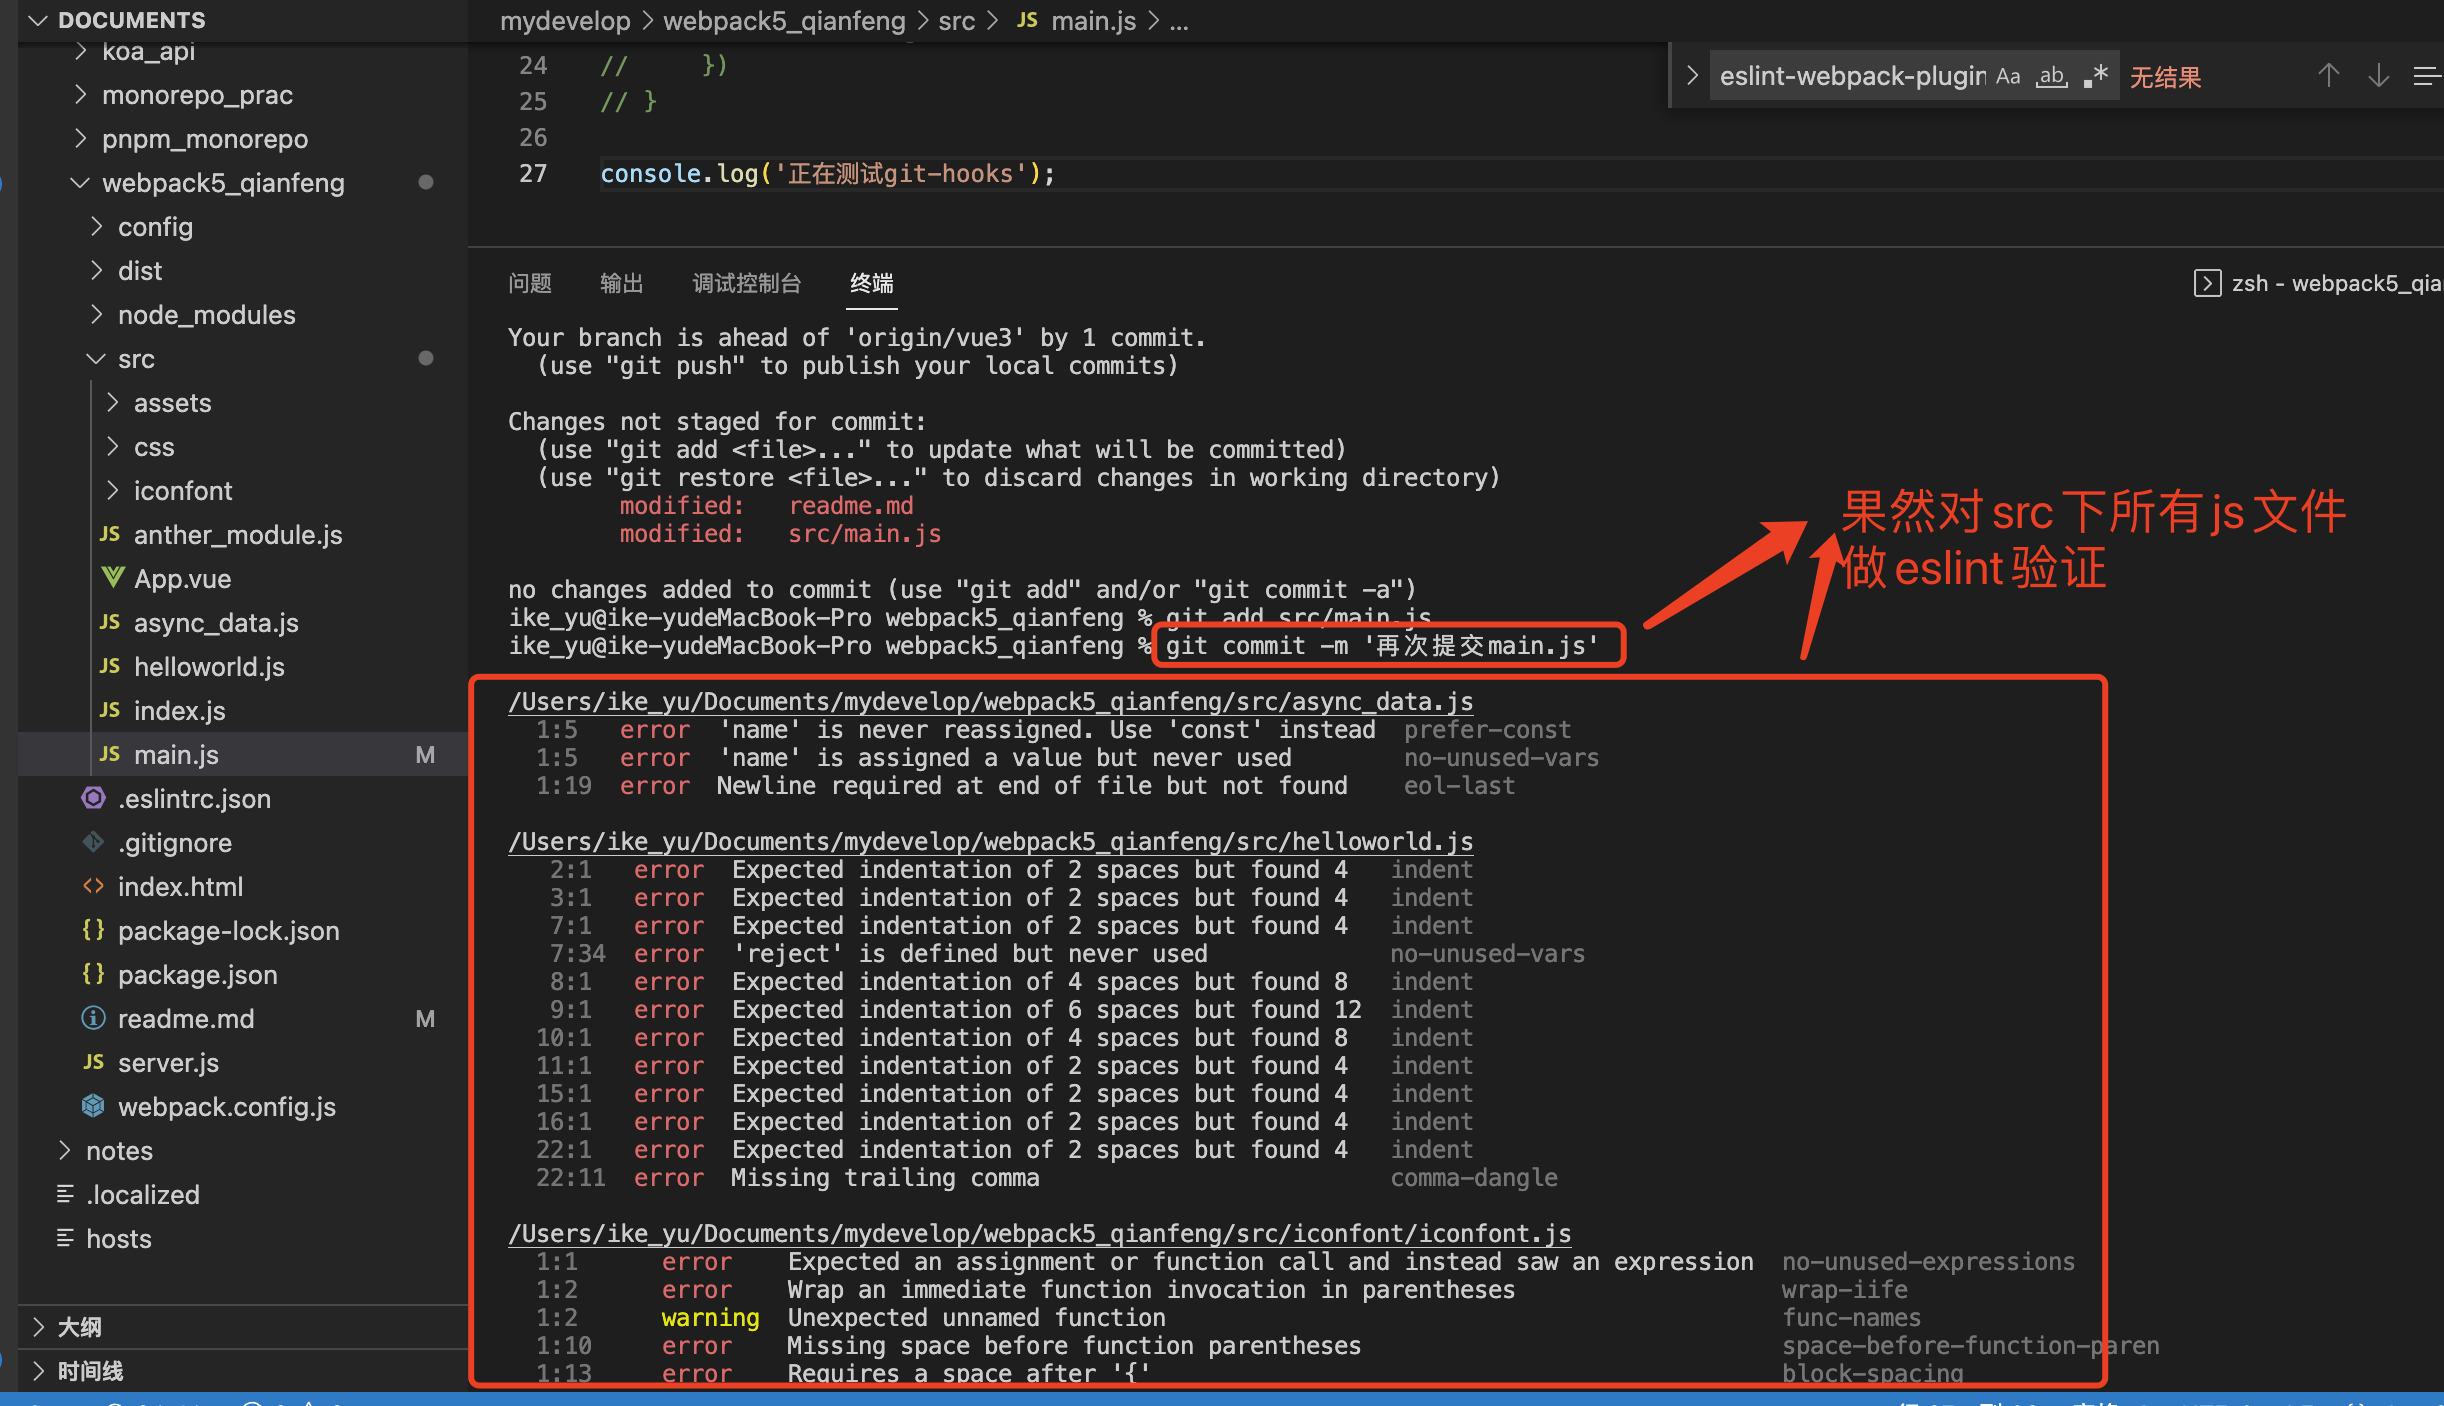Switch to the 问题 problems tab
The width and height of the screenshot is (2444, 1406).
(x=529, y=283)
